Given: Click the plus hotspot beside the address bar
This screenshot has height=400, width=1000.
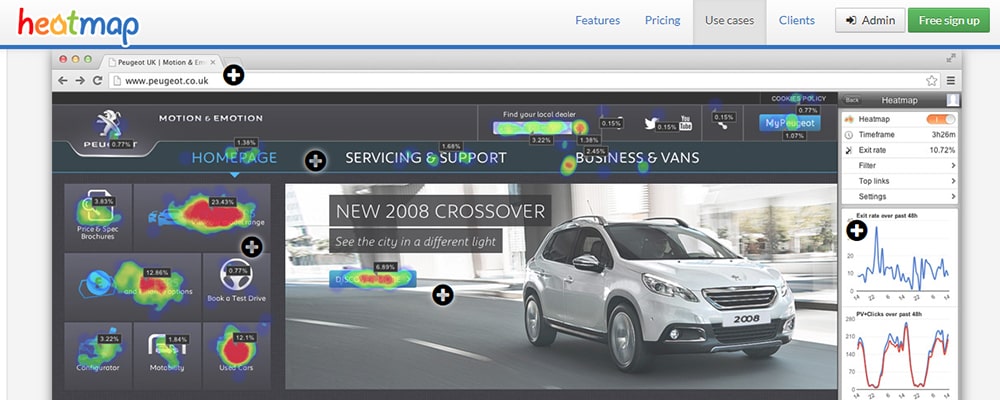Looking at the screenshot, I should 233,75.
